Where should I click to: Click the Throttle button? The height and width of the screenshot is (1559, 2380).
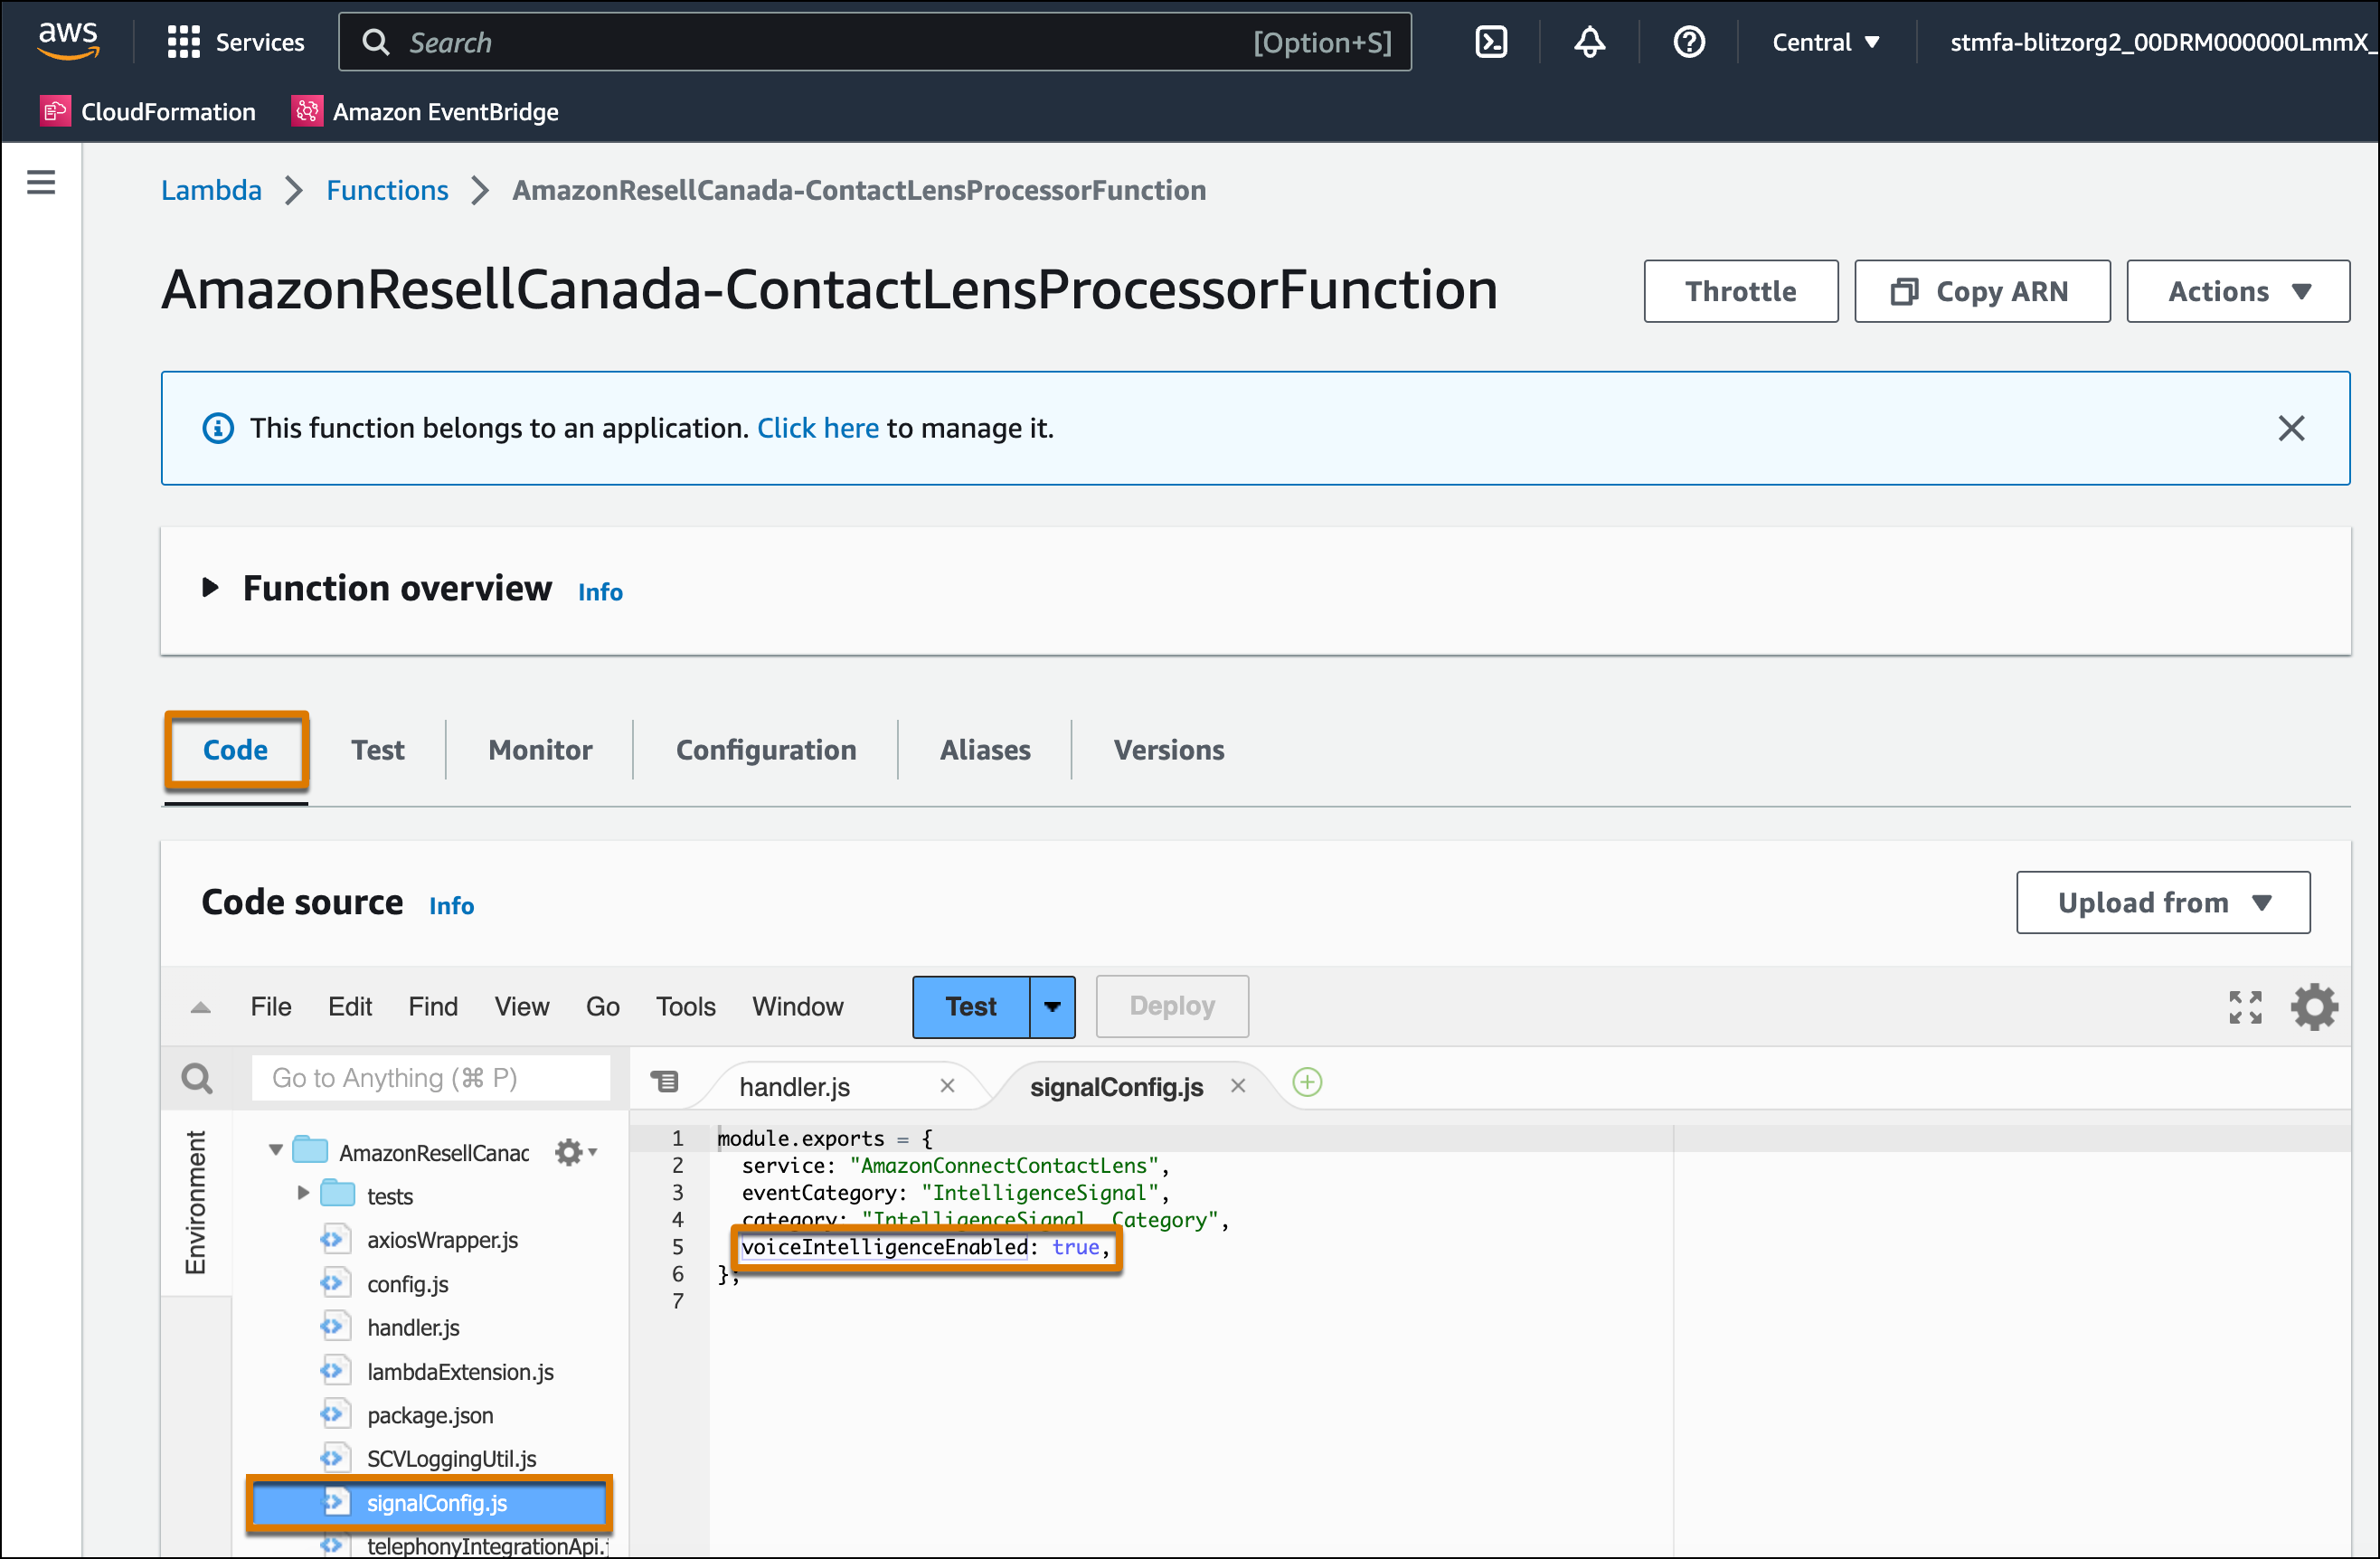[1740, 291]
